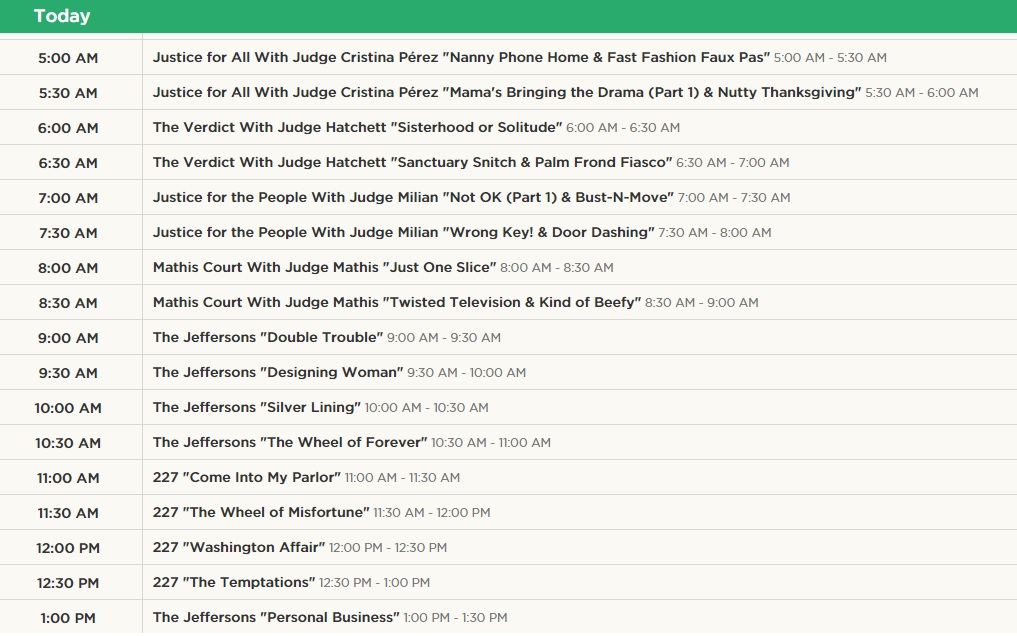Open The Jeffersons "Double Trouble" listing
Screen dimensions: 1017x636
coord(268,337)
